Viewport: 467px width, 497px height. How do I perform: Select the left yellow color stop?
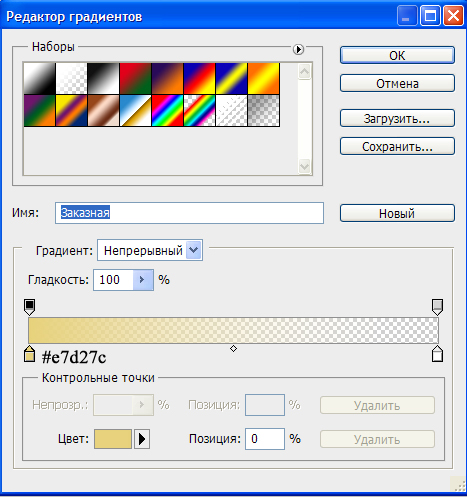click(x=30, y=354)
